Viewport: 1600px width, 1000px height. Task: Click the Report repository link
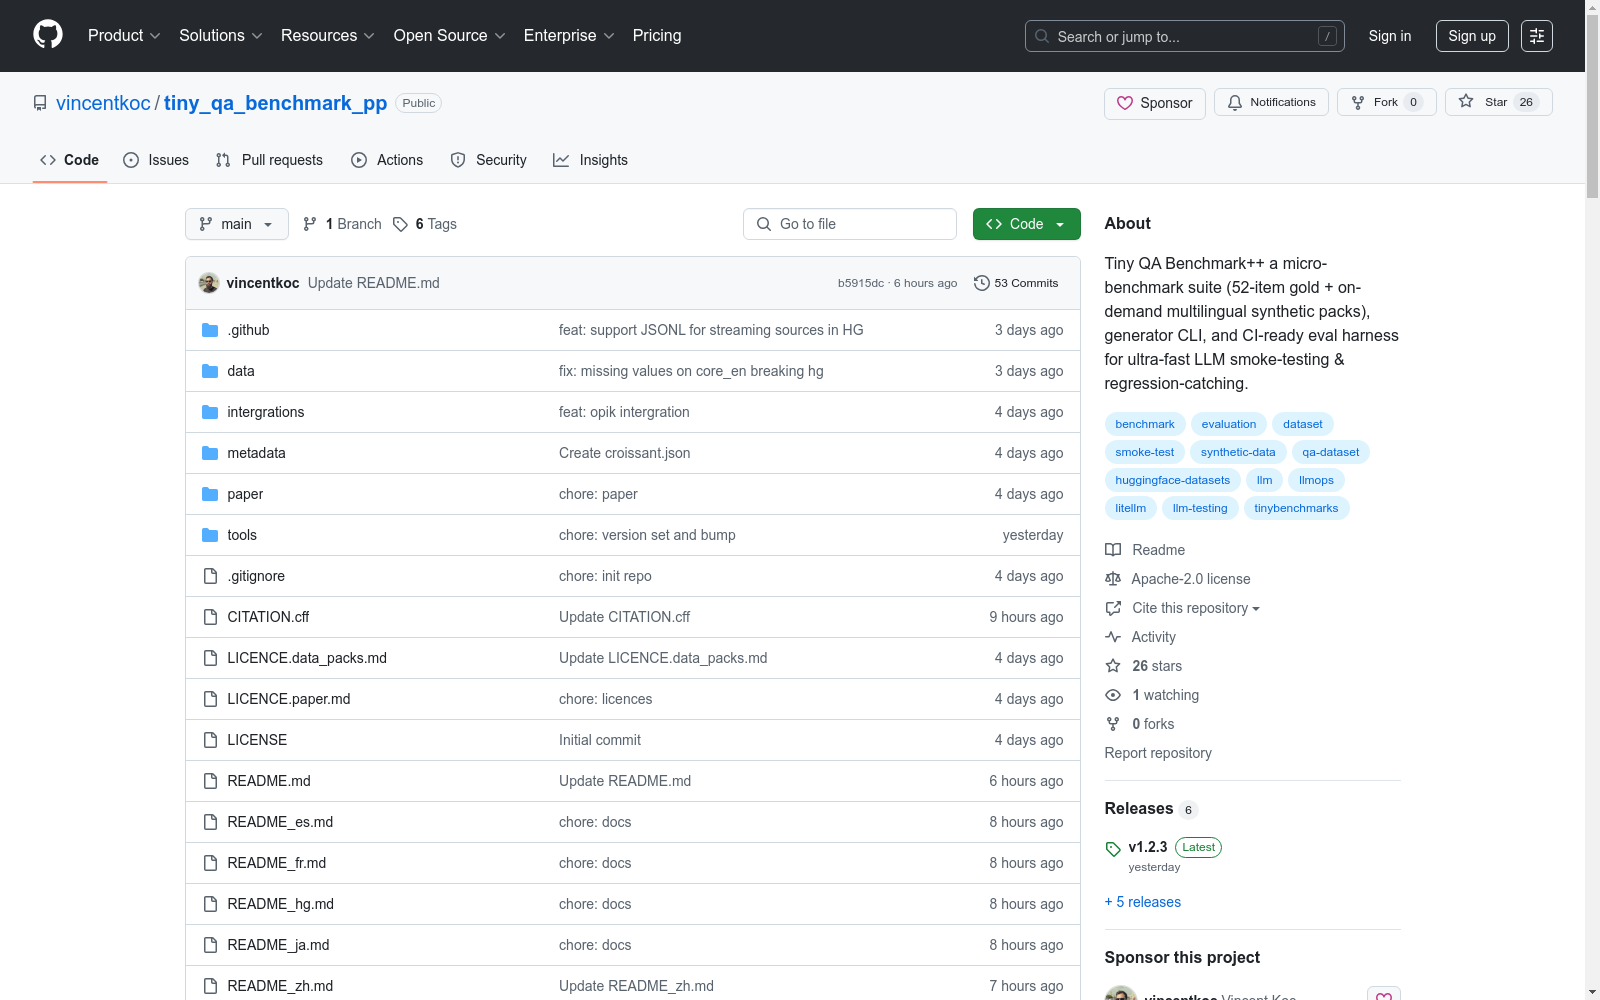pyautogui.click(x=1158, y=753)
